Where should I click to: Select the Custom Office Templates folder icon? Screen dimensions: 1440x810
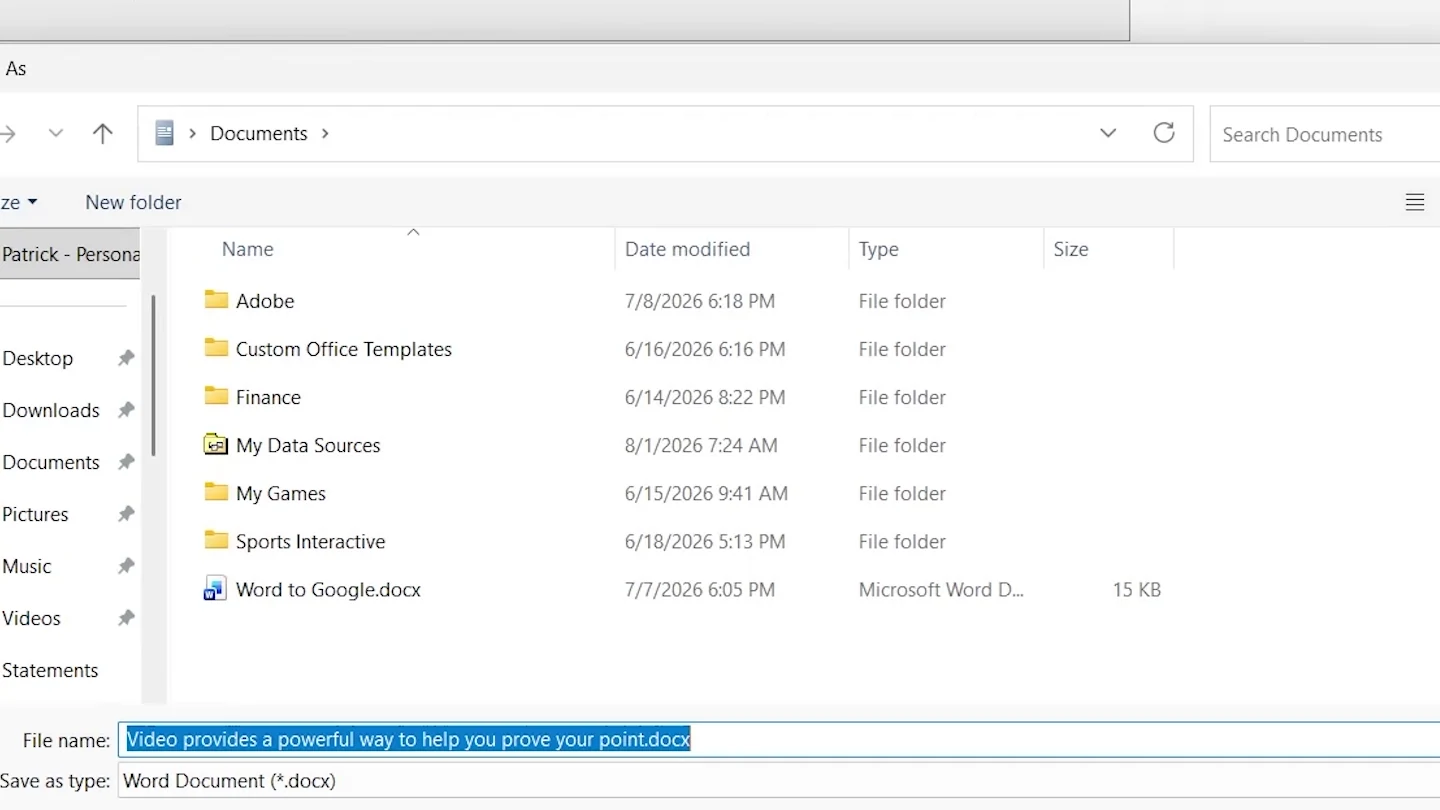tap(216, 348)
